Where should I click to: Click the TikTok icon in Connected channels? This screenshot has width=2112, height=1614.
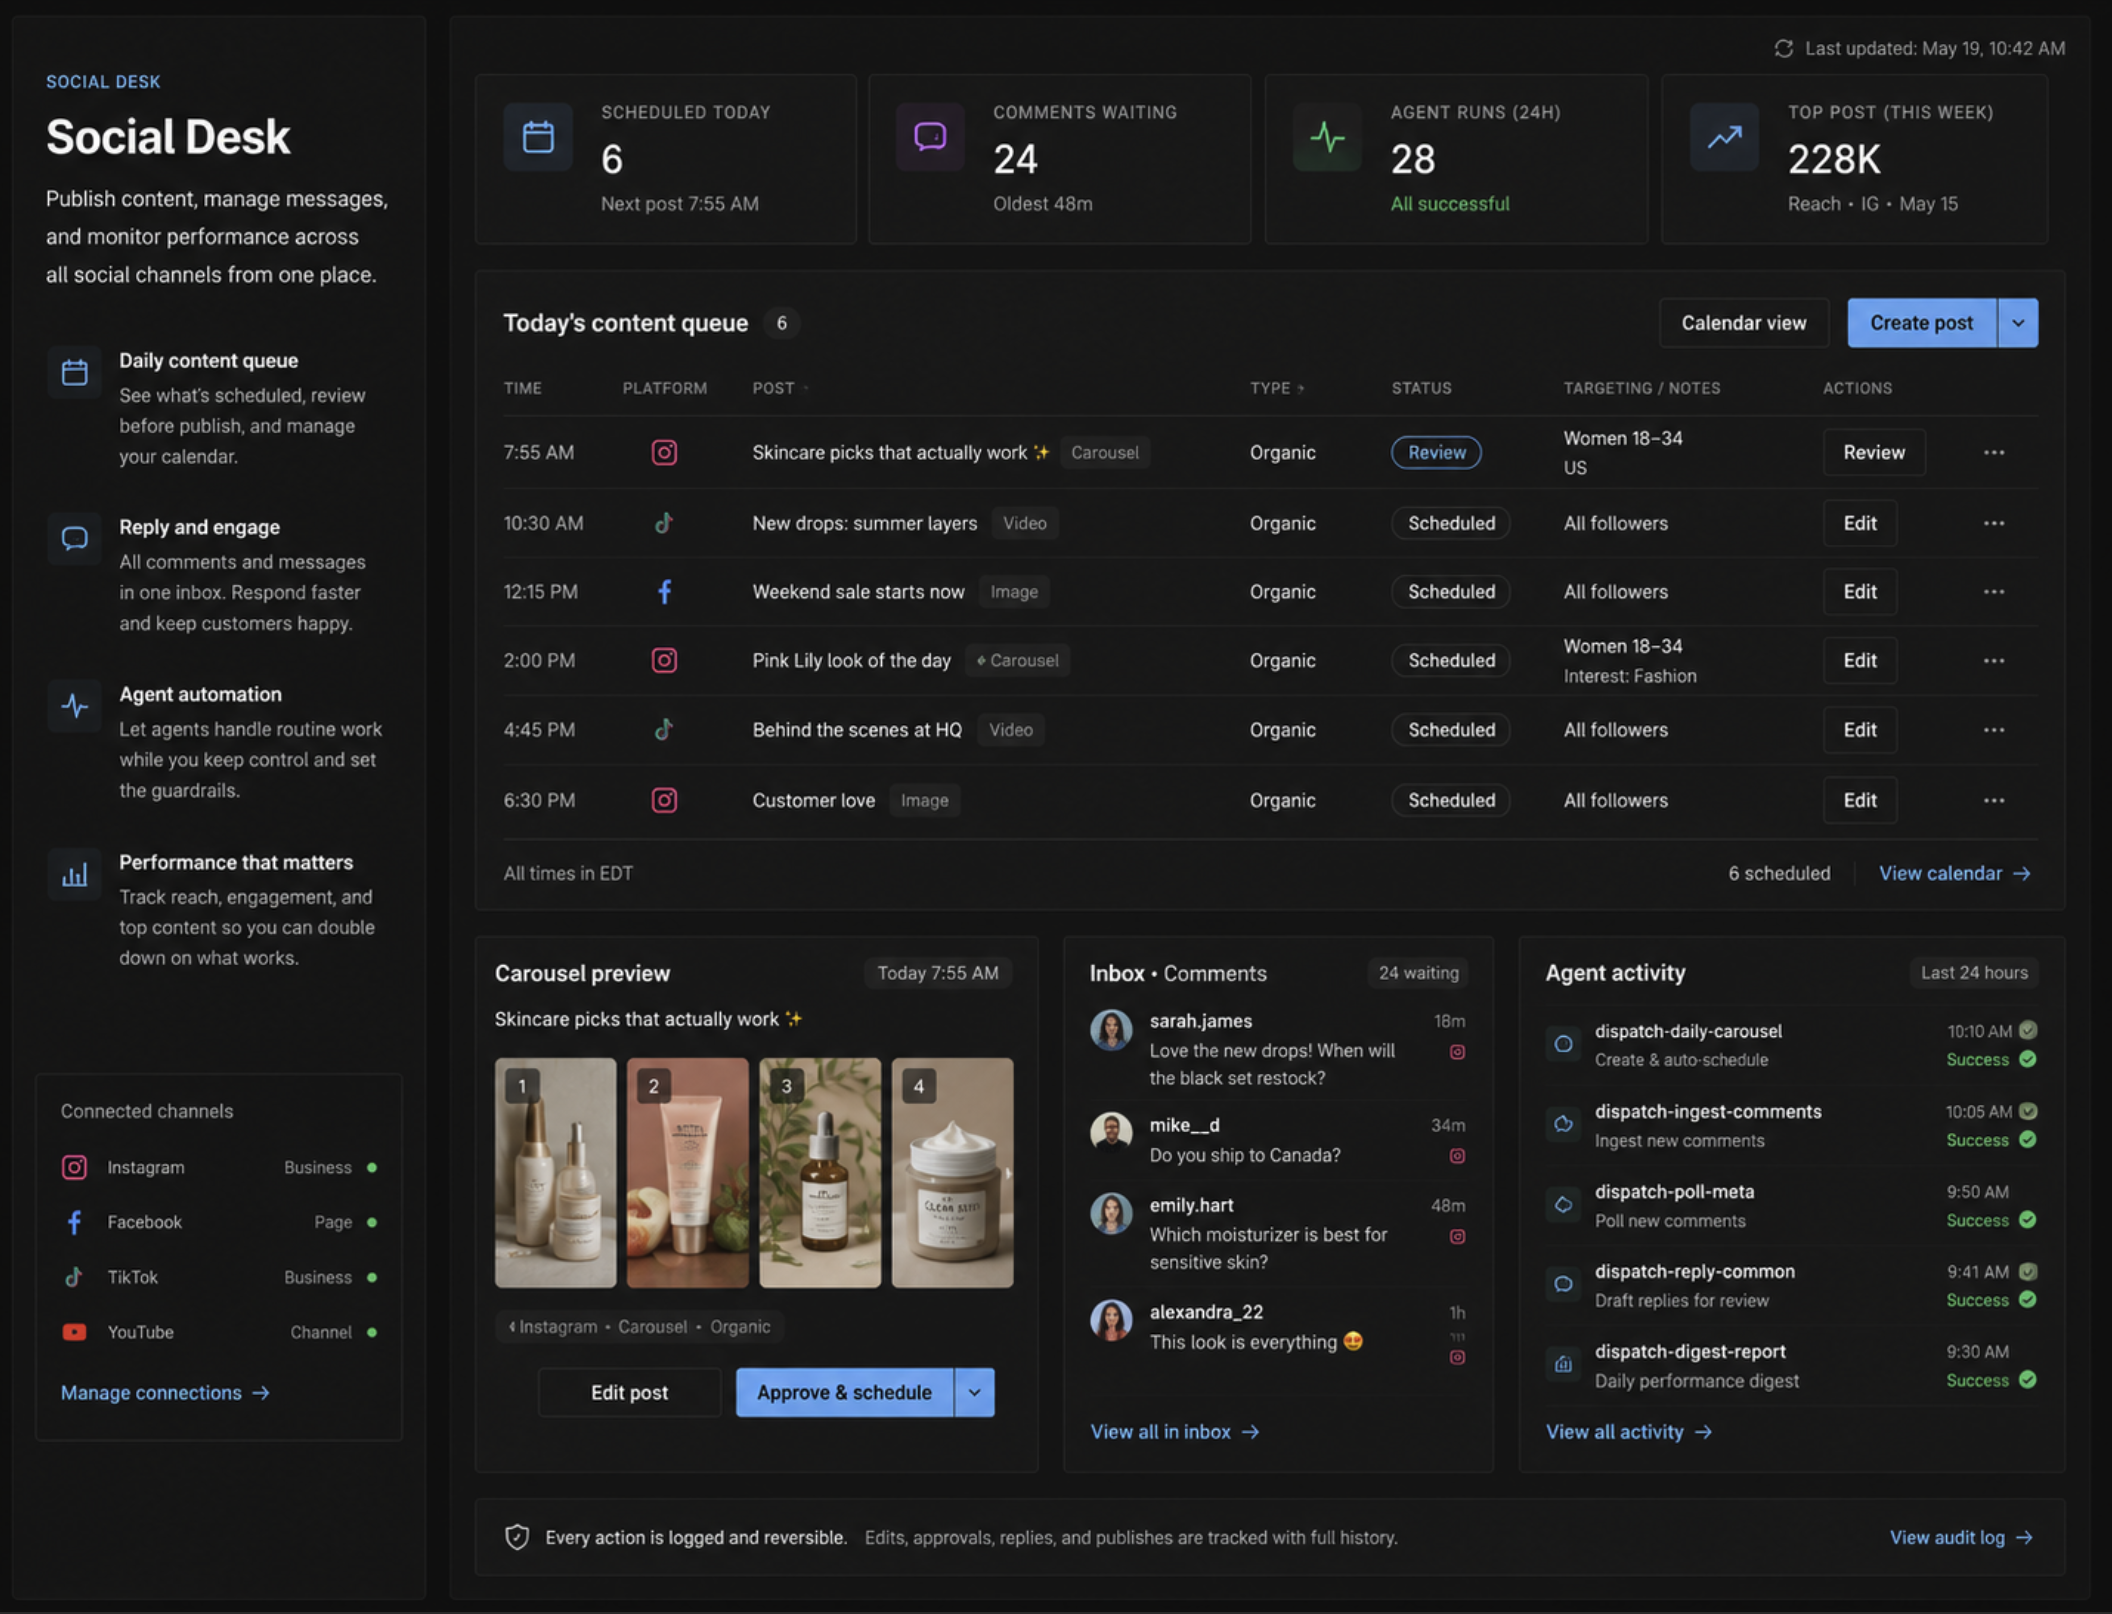click(74, 1277)
